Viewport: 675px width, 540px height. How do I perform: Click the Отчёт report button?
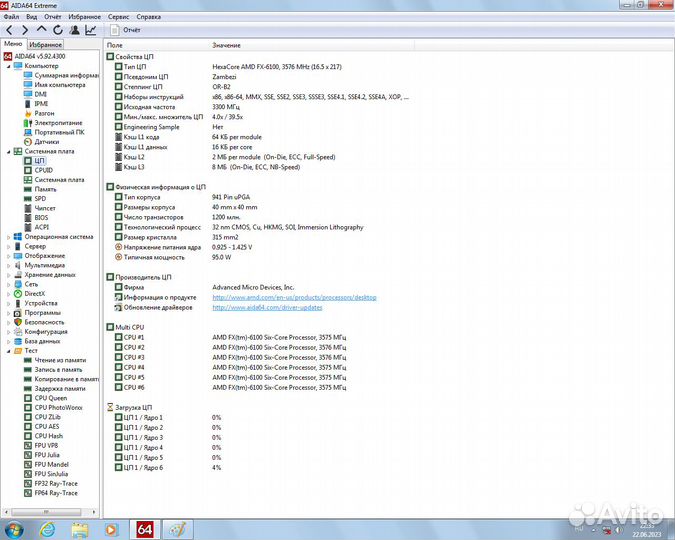(126, 30)
